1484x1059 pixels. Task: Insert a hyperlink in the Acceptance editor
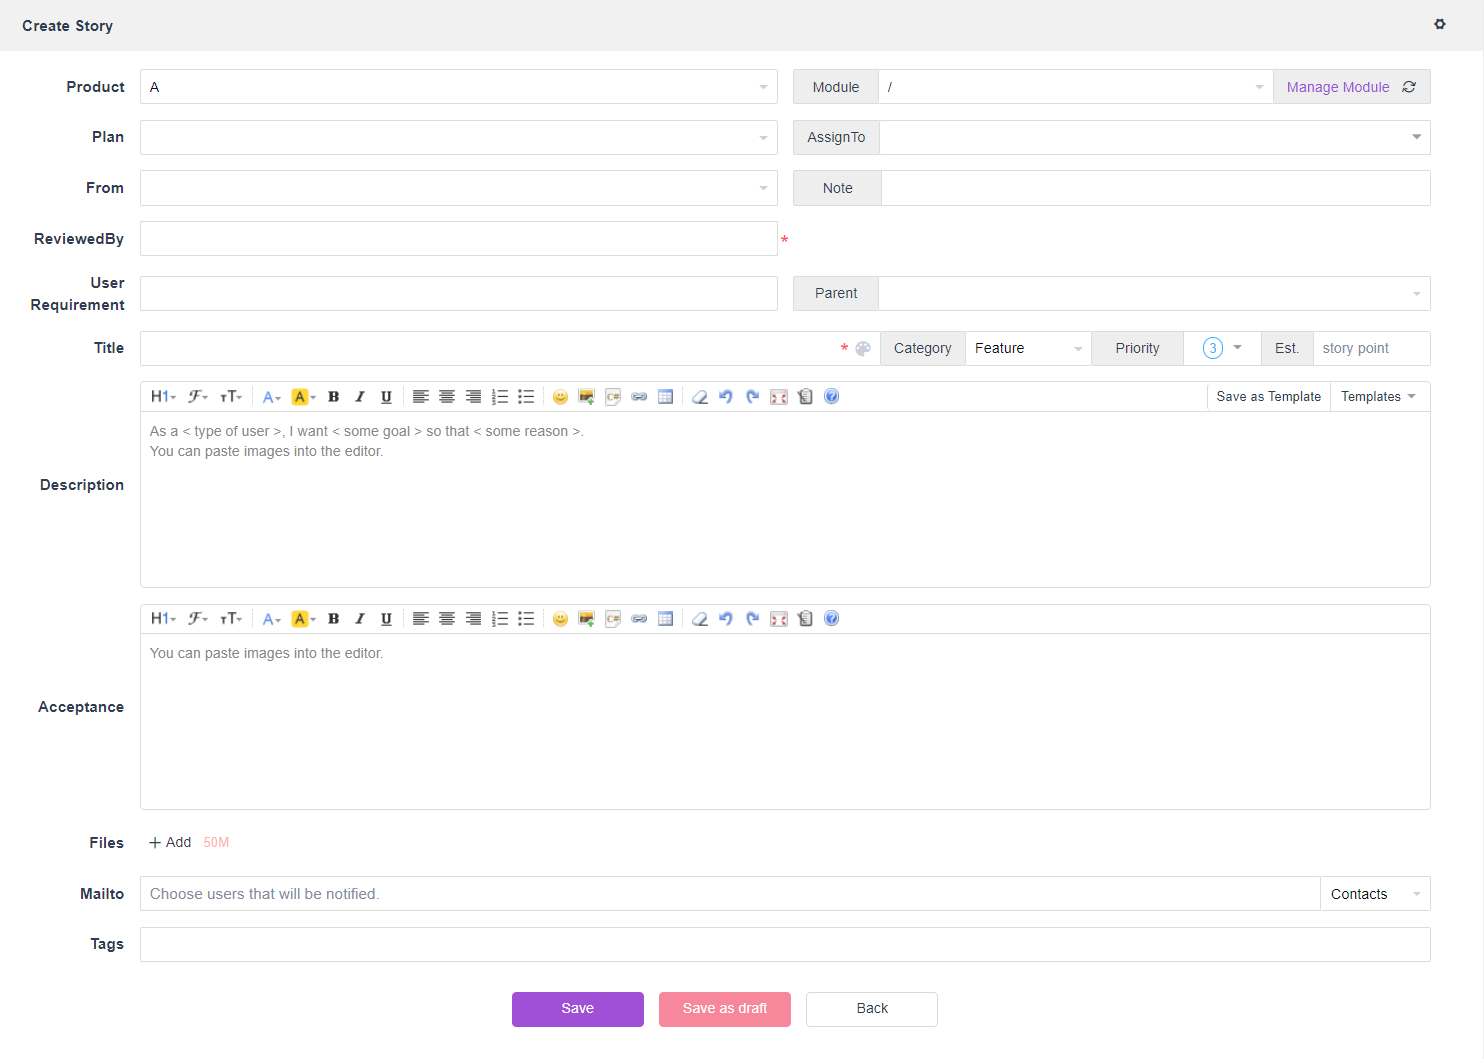click(639, 619)
